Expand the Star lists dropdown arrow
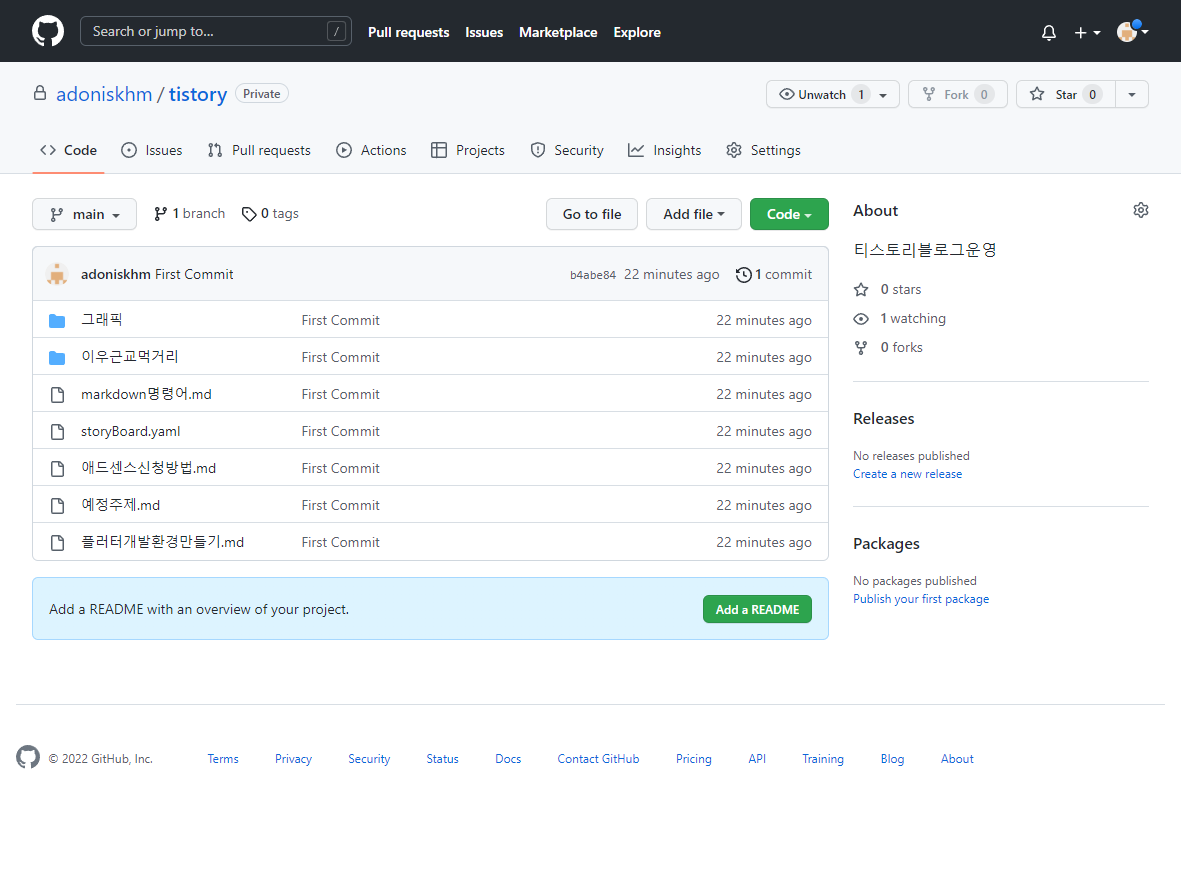Image resolution: width=1181 pixels, height=880 pixels. [1131, 94]
